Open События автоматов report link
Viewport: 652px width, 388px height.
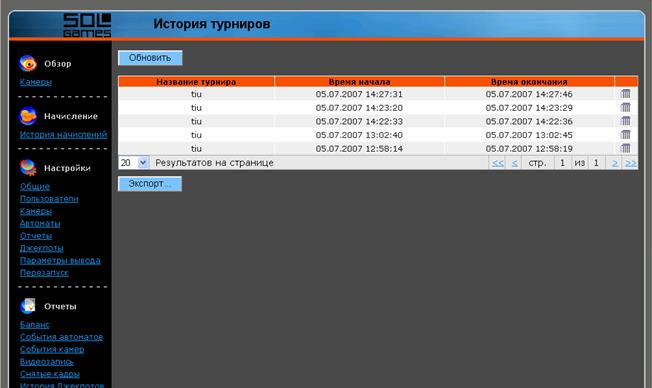(x=61, y=337)
